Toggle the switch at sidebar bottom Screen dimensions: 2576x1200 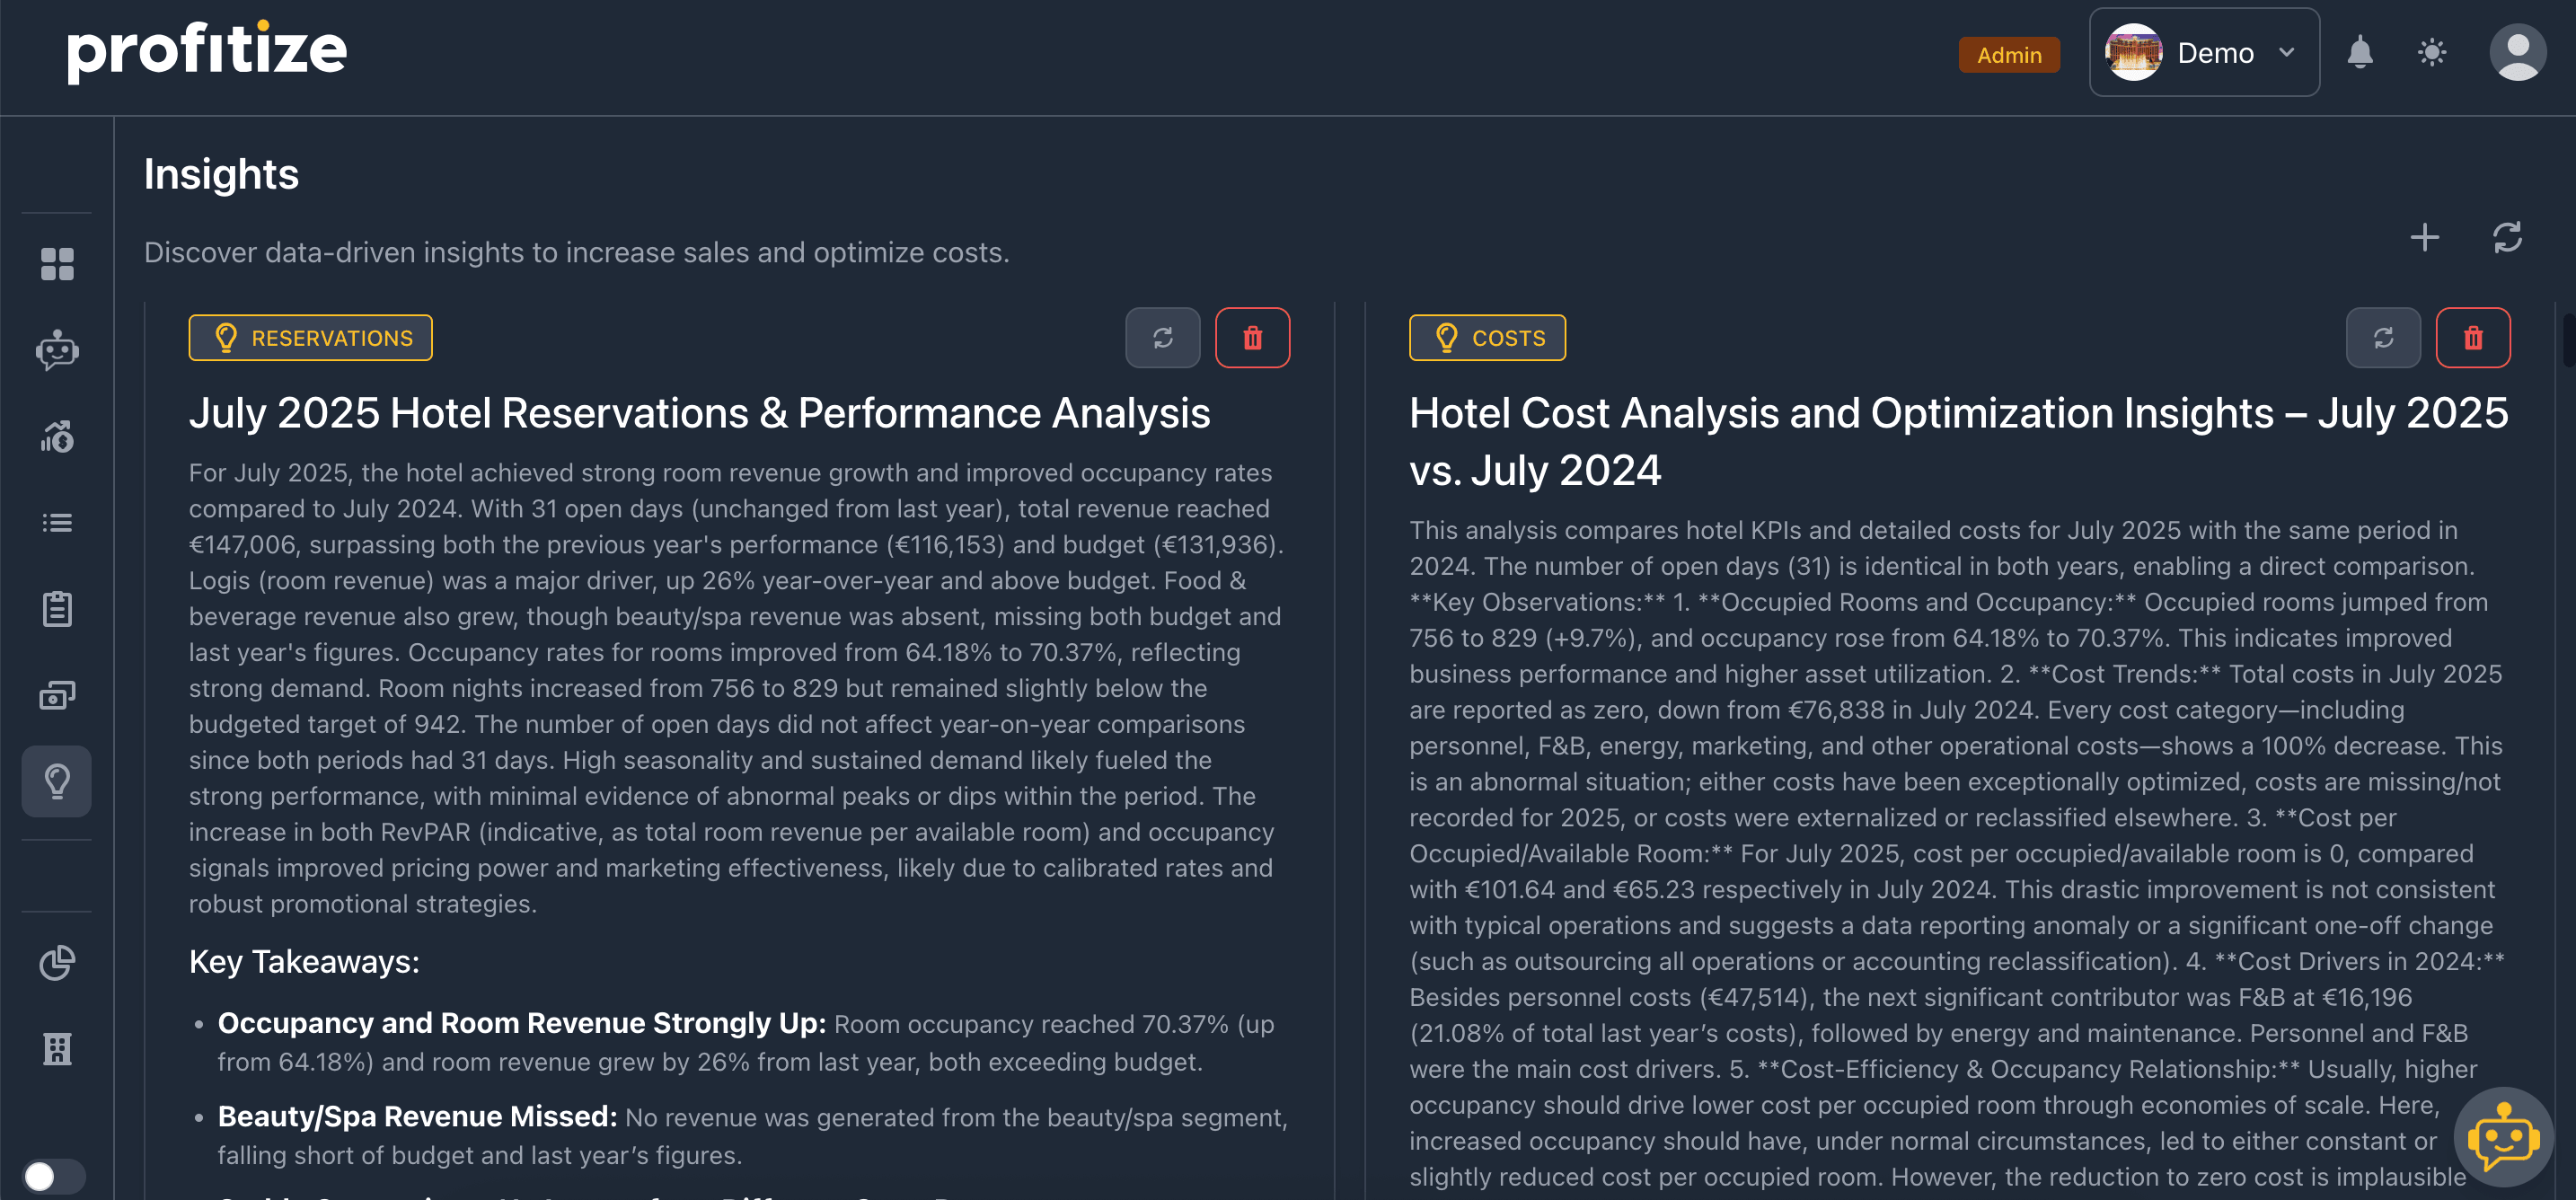tap(52, 1176)
